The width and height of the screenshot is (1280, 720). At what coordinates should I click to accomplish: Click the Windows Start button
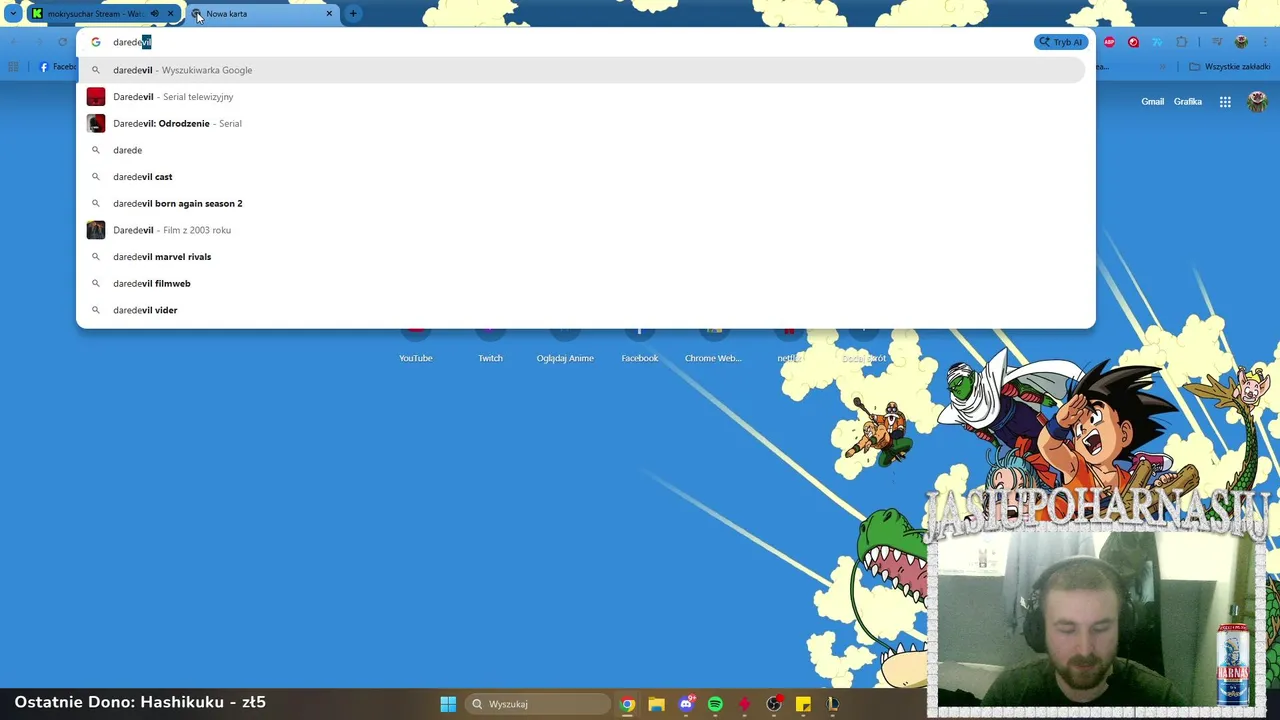(448, 704)
